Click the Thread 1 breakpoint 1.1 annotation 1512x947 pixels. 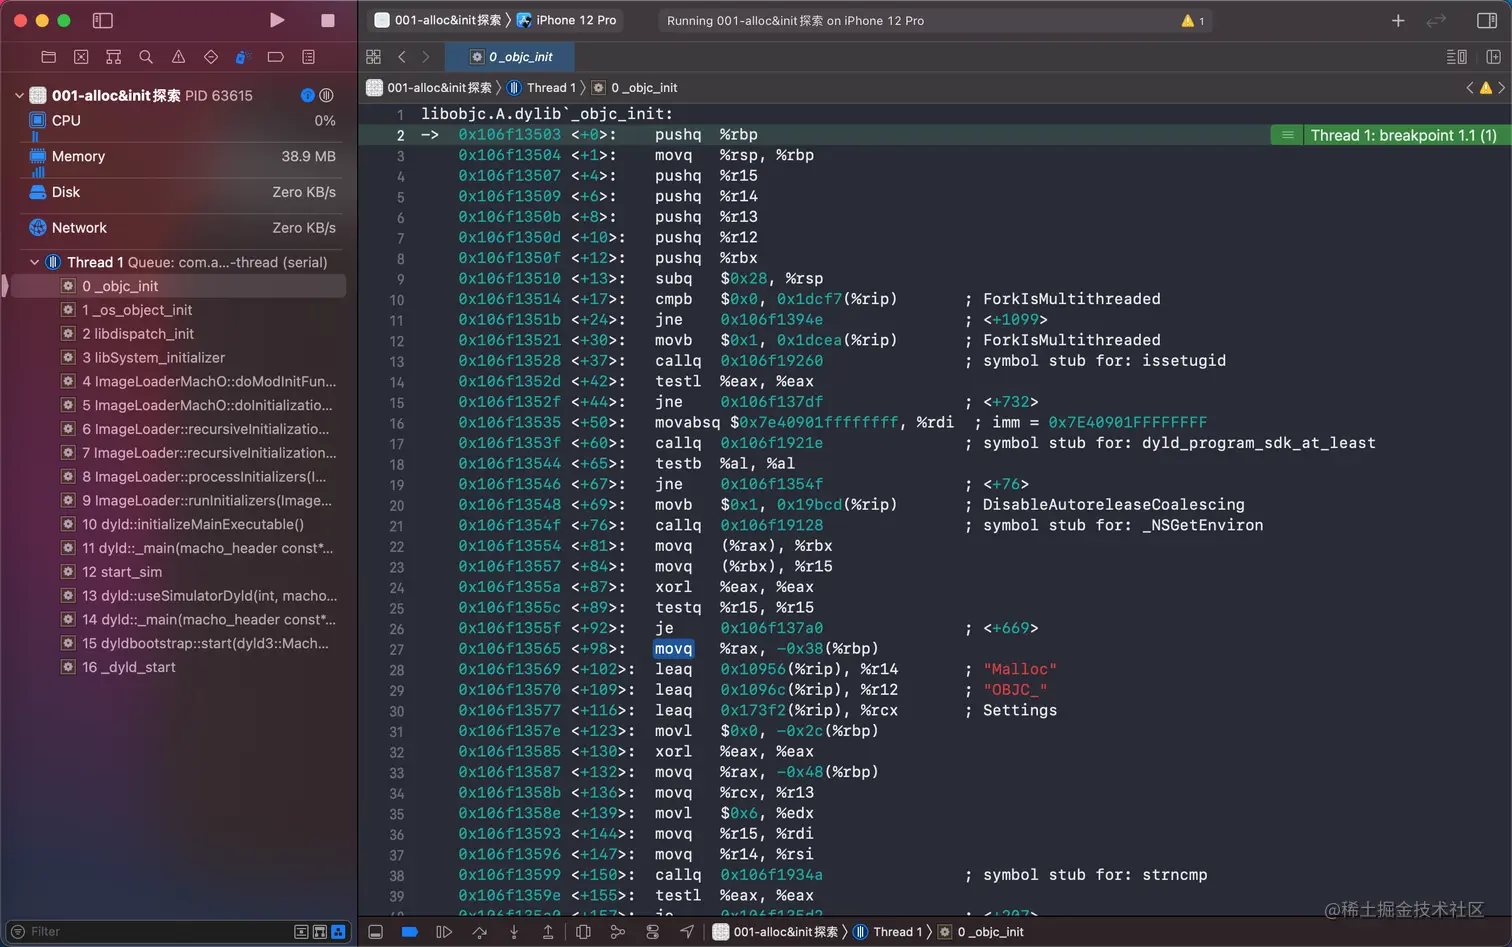click(x=1404, y=135)
